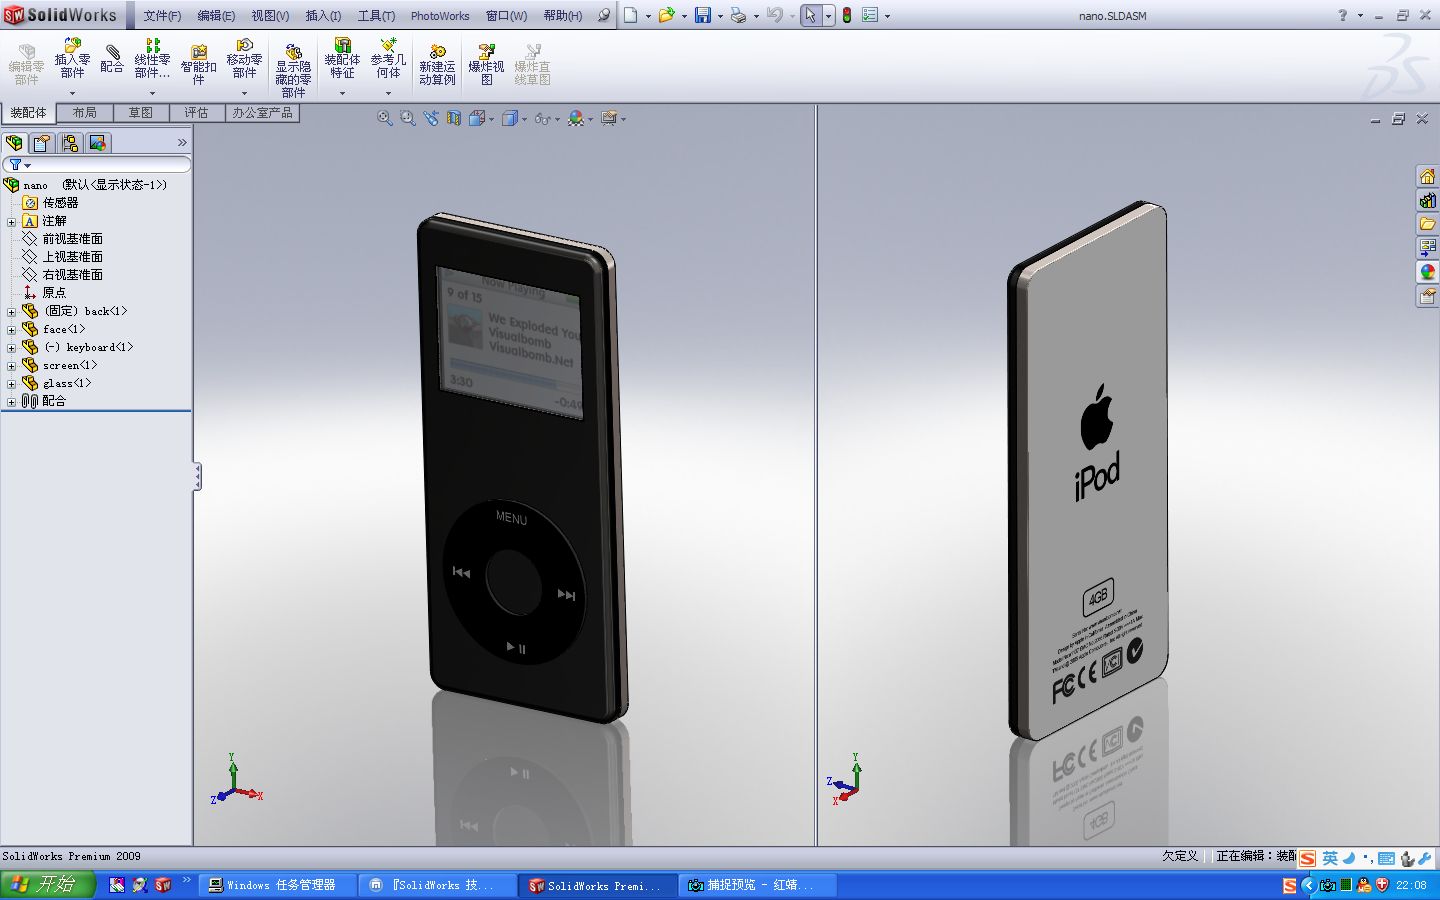1440x900 pixels.
Task: Click the Rebuild traffic light icon
Action: pos(846,15)
